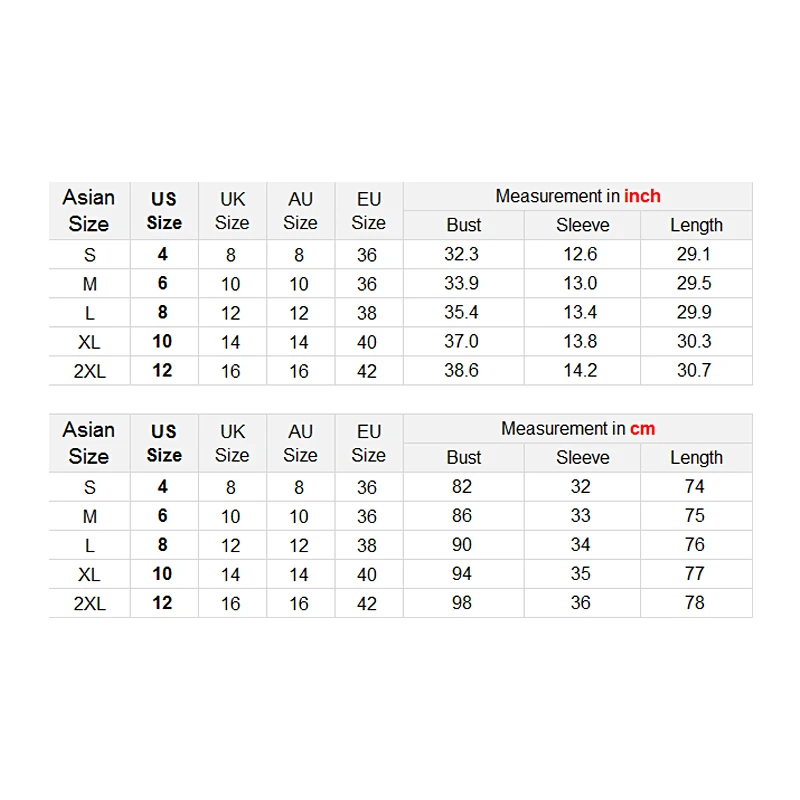
Task: Click the 'Measurement in inch' header
Action: pos(578,197)
